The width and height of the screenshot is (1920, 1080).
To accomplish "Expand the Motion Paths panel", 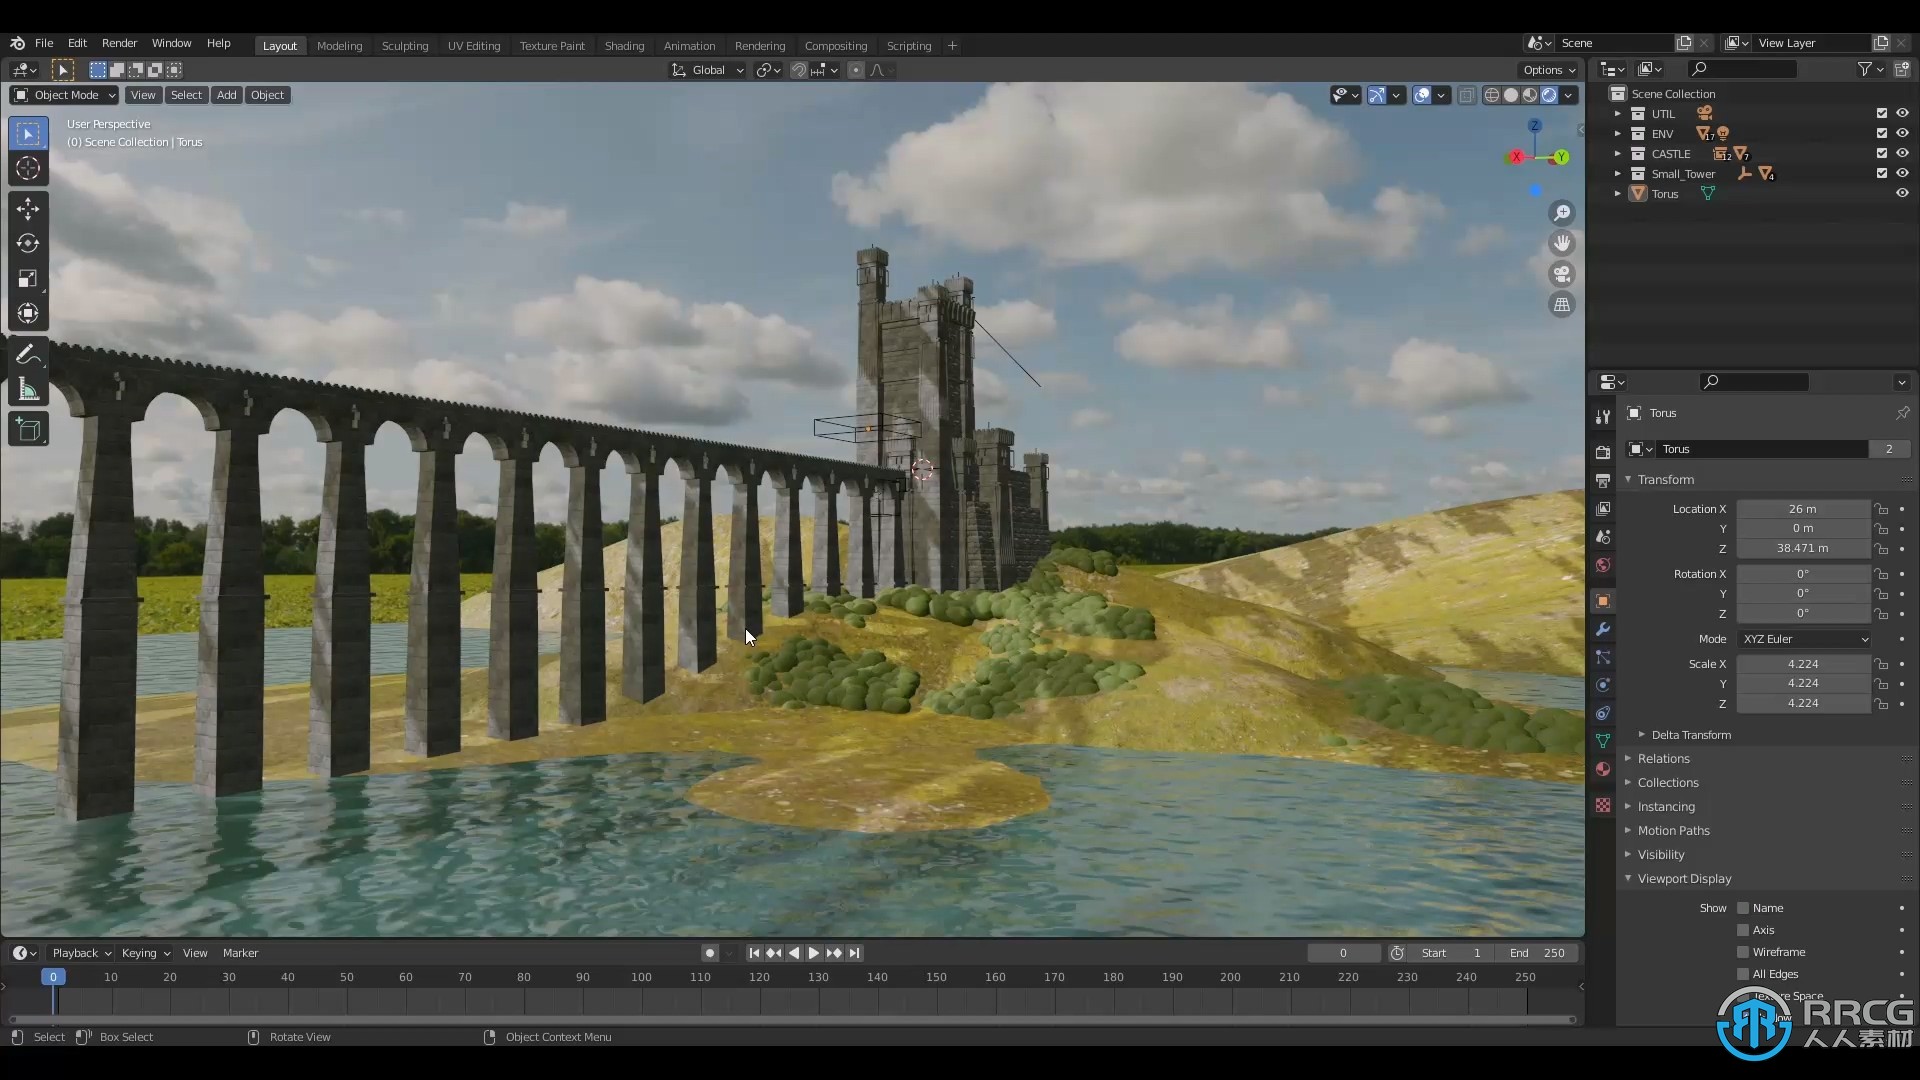I will pos(1673,831).
